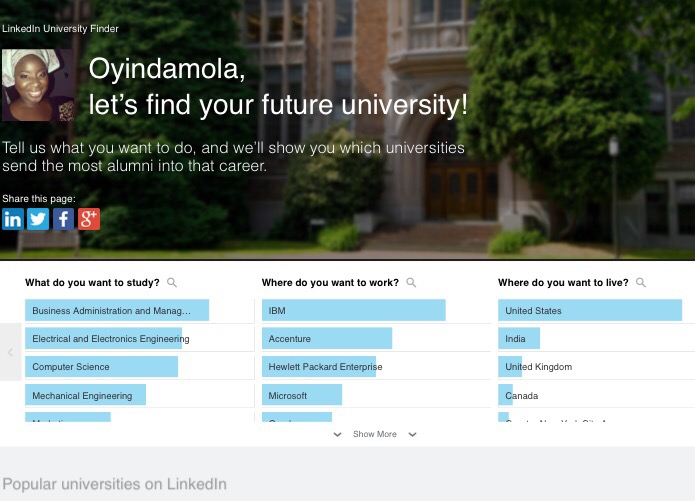Expand list with right Show More chevron
The height and width of the screenshot is (501, 695).
[412, 435]
